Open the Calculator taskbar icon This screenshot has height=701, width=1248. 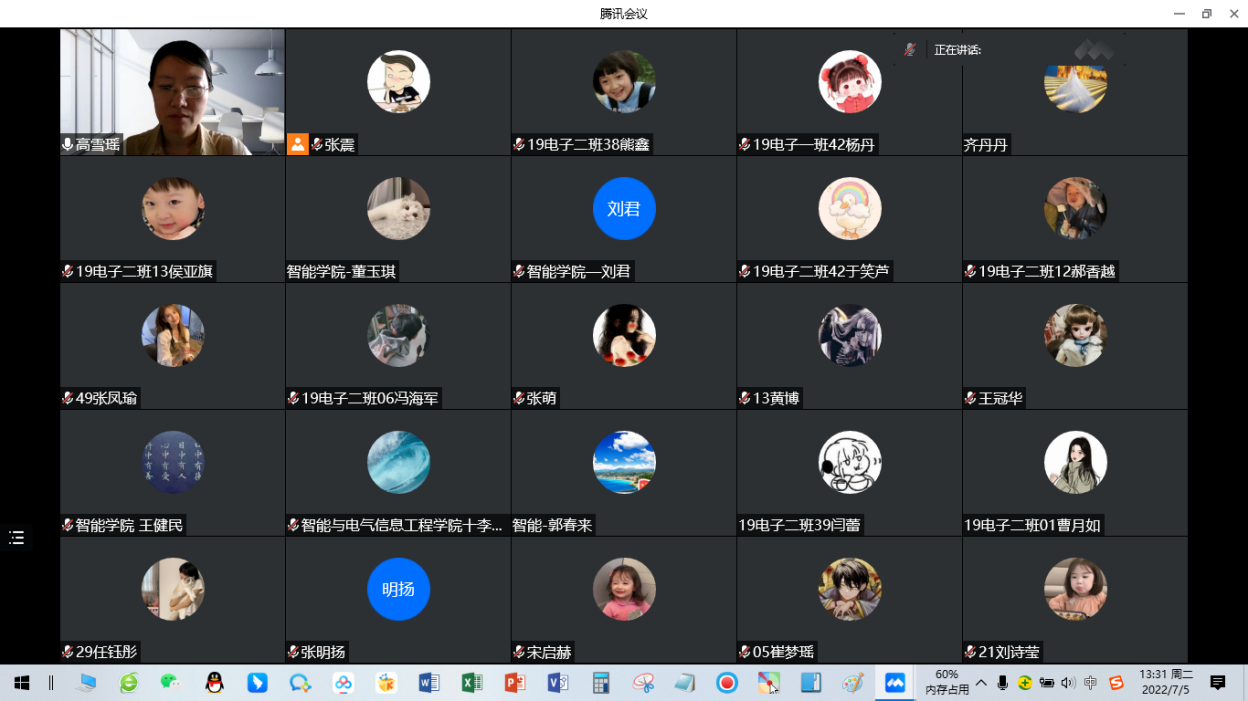click(x=601, y=683)
